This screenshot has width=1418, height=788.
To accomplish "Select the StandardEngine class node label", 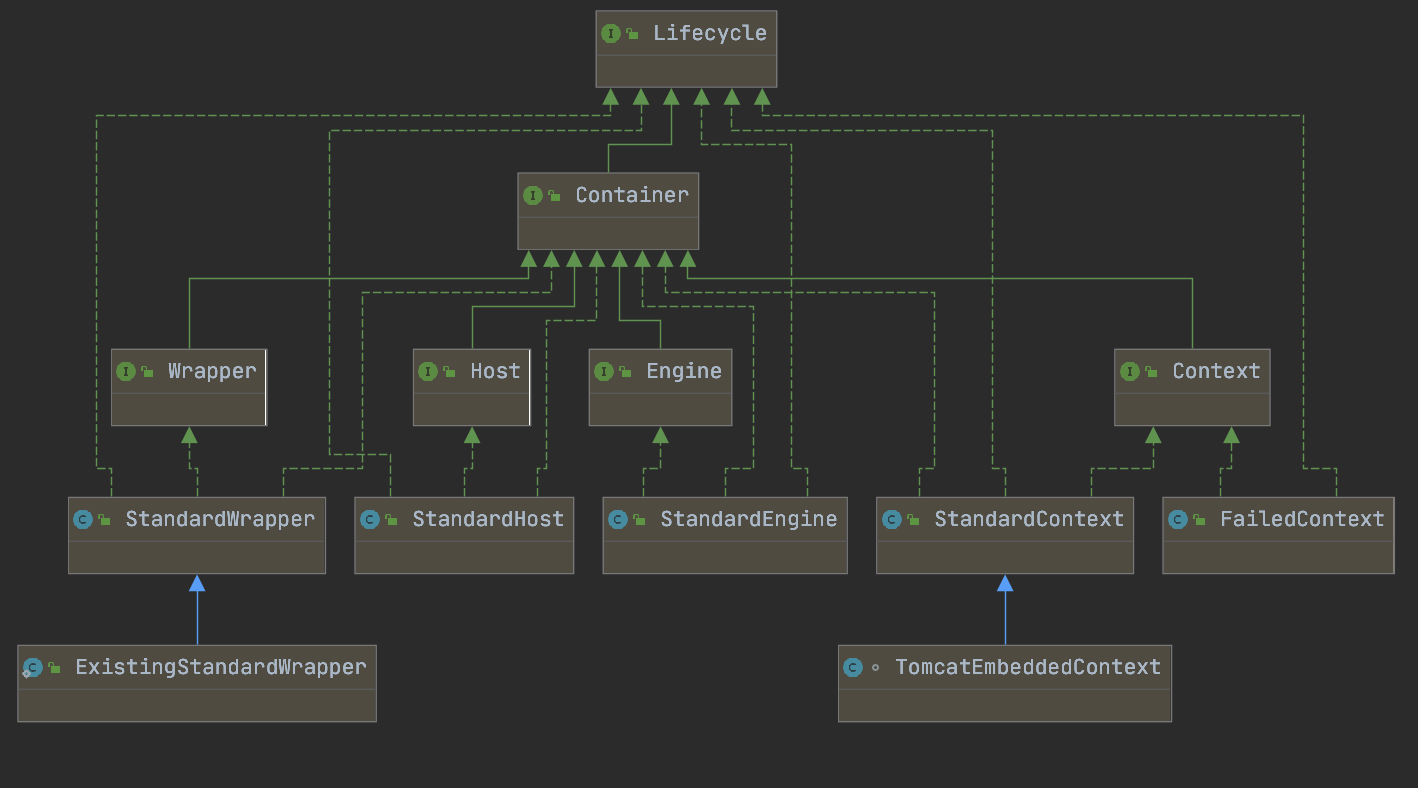I will [x=748, y=519].
